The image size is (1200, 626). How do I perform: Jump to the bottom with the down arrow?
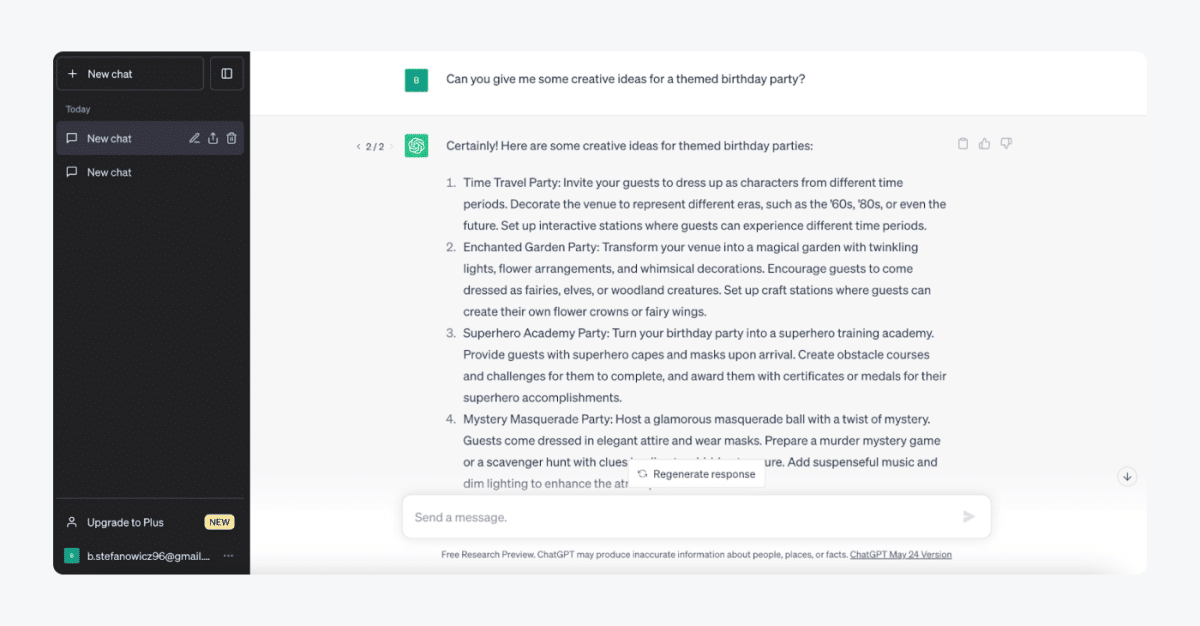pos(1127,477)
